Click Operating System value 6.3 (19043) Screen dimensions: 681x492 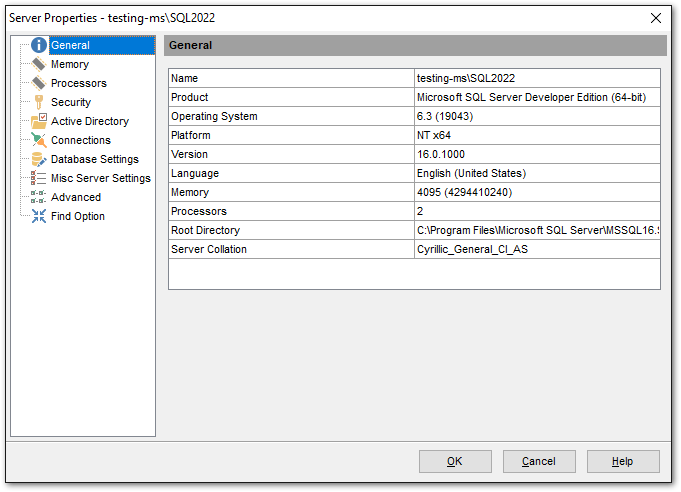tap(537, 116)
